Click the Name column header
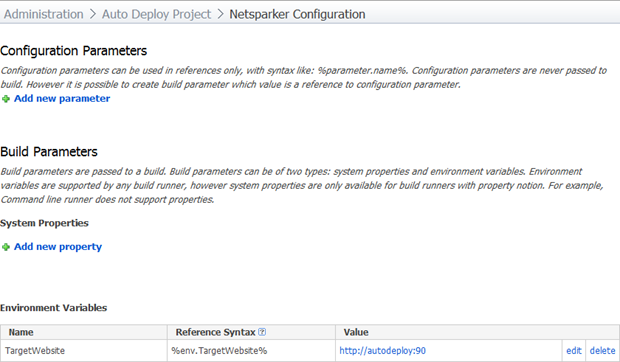Screen dimensions: 620x362 [x=84, y=332]
